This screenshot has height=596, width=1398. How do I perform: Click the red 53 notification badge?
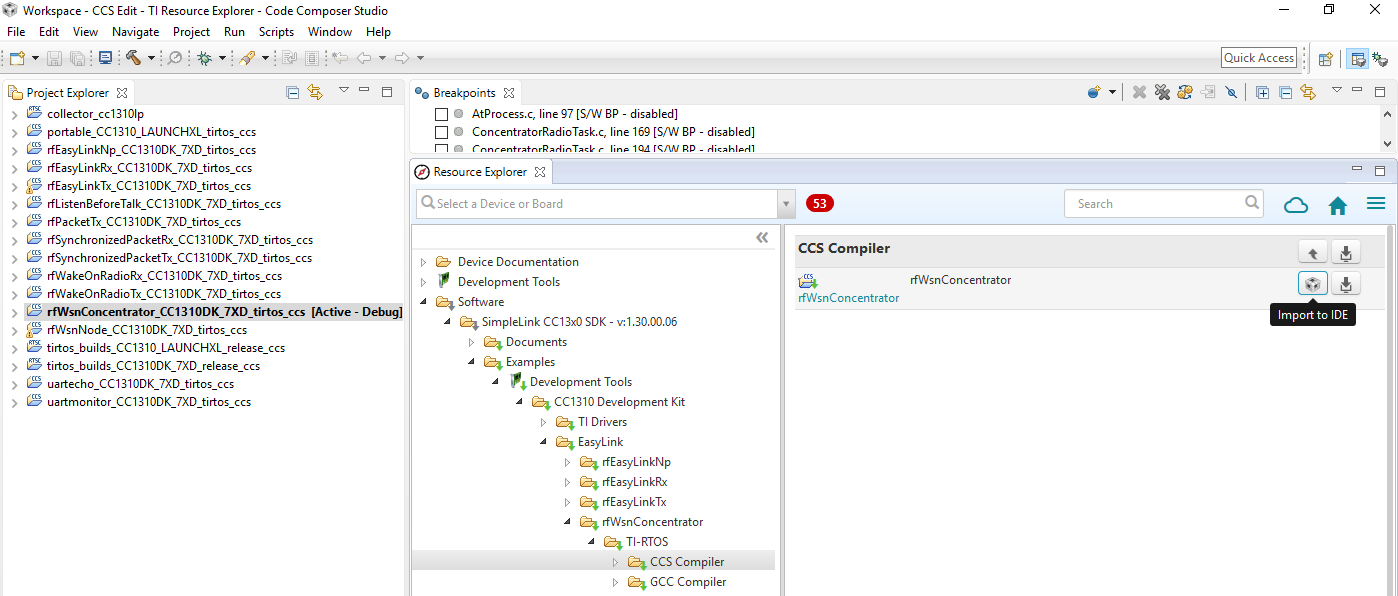pyautogui.click(x=820, y=203)
